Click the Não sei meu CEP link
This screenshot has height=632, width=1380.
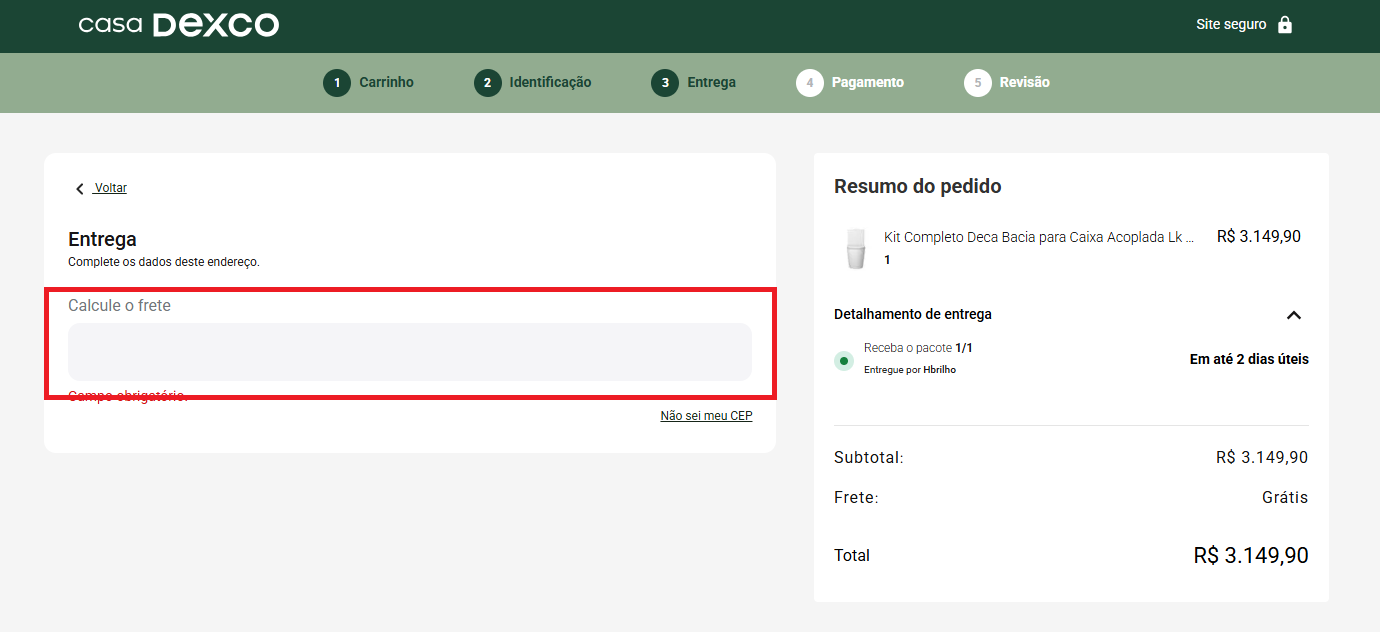(x=706, y=416)
